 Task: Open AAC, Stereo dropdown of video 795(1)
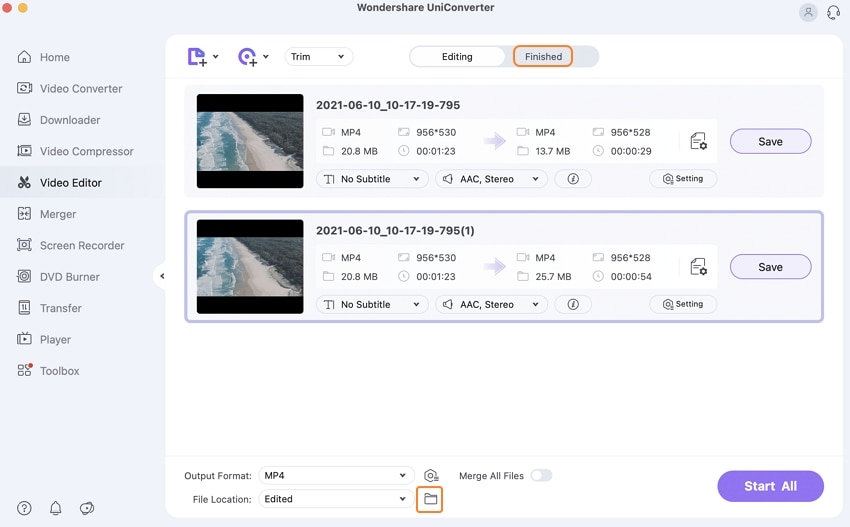491,304
